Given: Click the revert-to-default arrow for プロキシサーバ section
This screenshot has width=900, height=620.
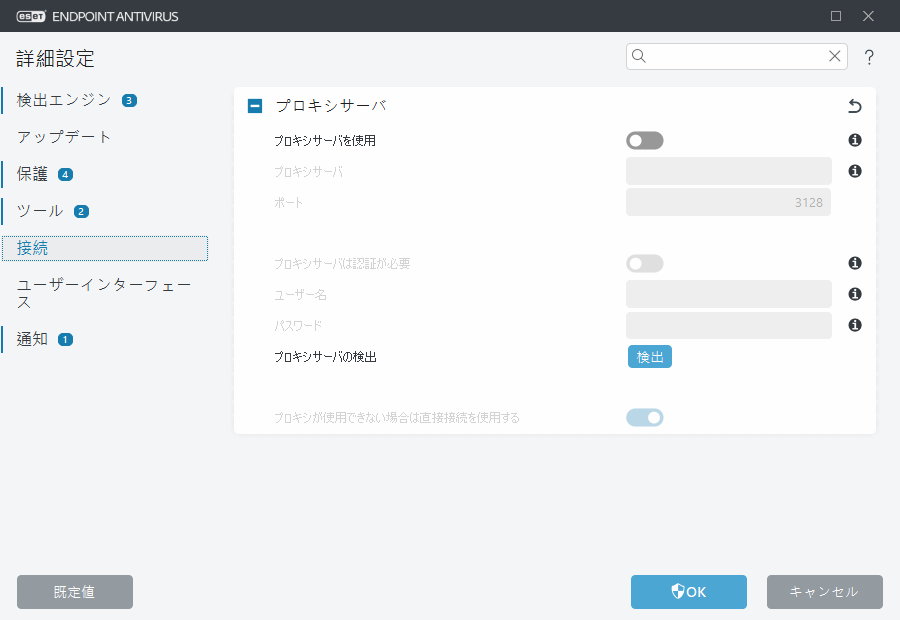Looking at the screenshot, I should 854,105.
